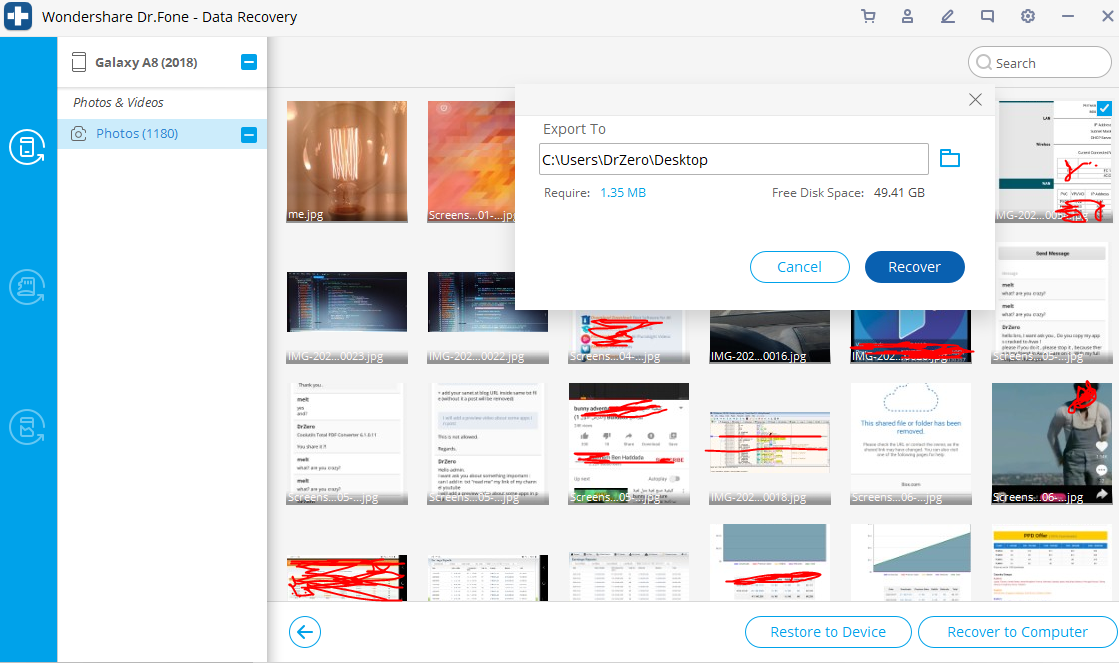Uncheck the checked top-right thumbnail checkbox
Image resolution: width=1119 pixels, height=663 pixels.
[x=1104, y=108]
